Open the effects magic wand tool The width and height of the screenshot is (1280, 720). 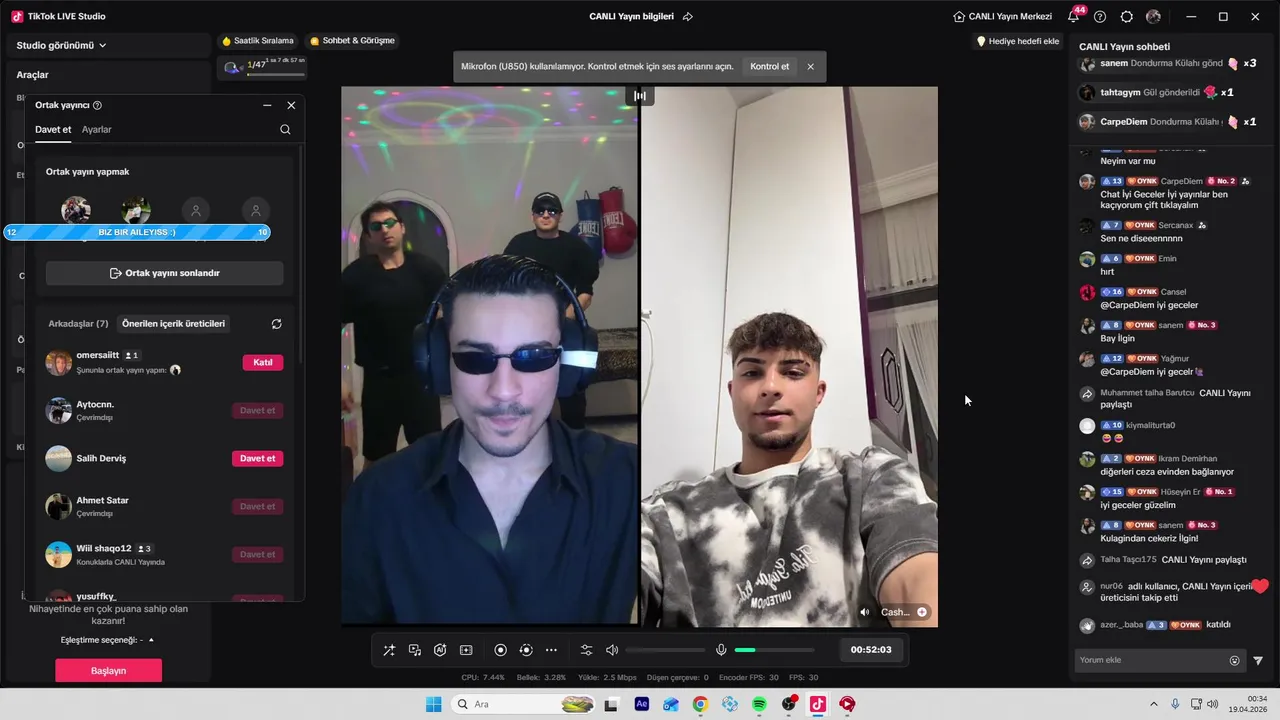[x=389, y=650]
